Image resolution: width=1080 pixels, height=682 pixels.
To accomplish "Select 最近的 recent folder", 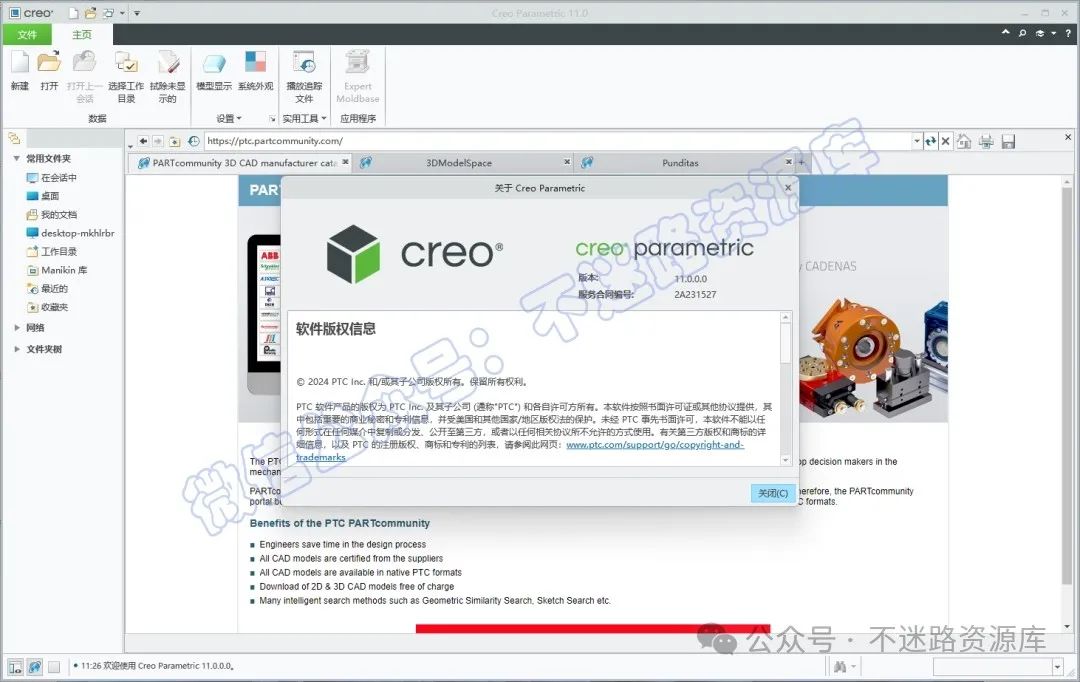I will coord(47,289).
